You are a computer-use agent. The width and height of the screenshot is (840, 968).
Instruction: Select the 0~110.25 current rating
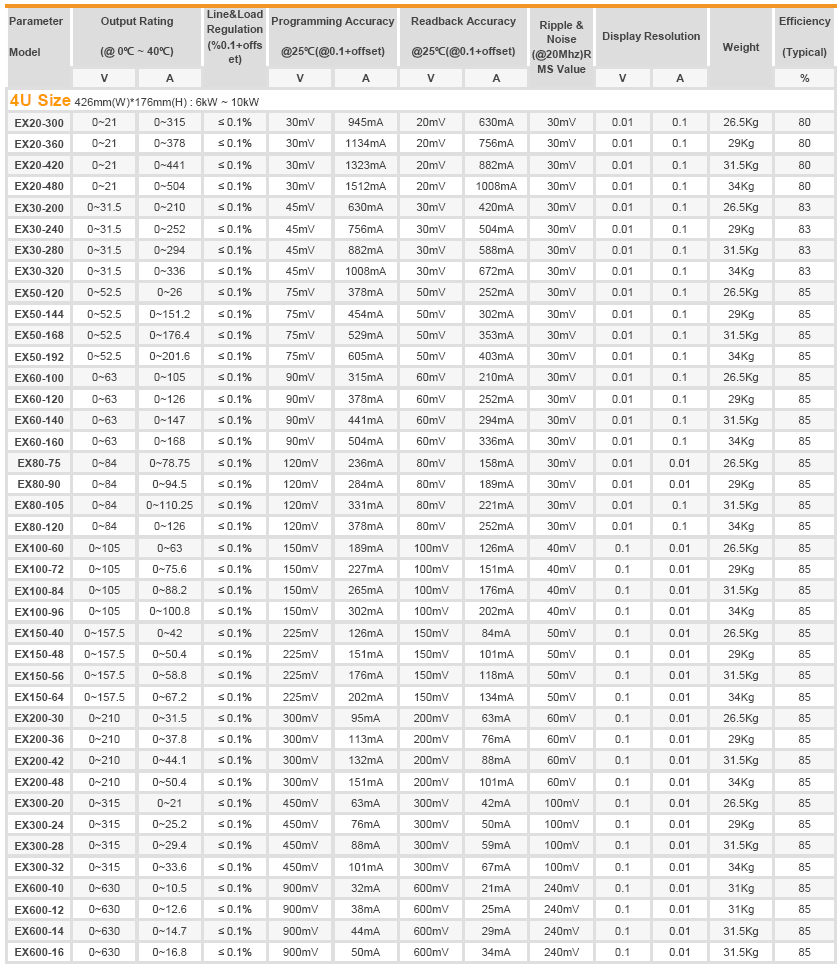coord(170,506)
